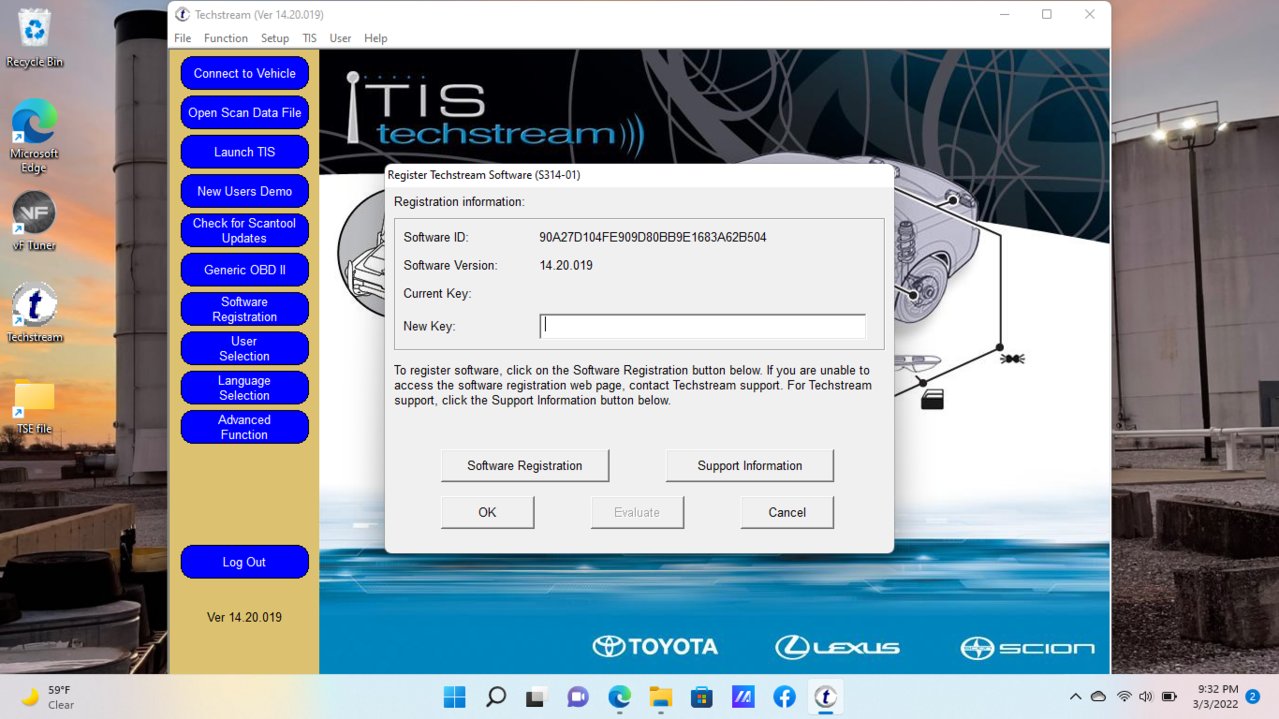Open Task View on the taskbar
Viewport: 1279px width, 719px height.
(x=537, y=697)
